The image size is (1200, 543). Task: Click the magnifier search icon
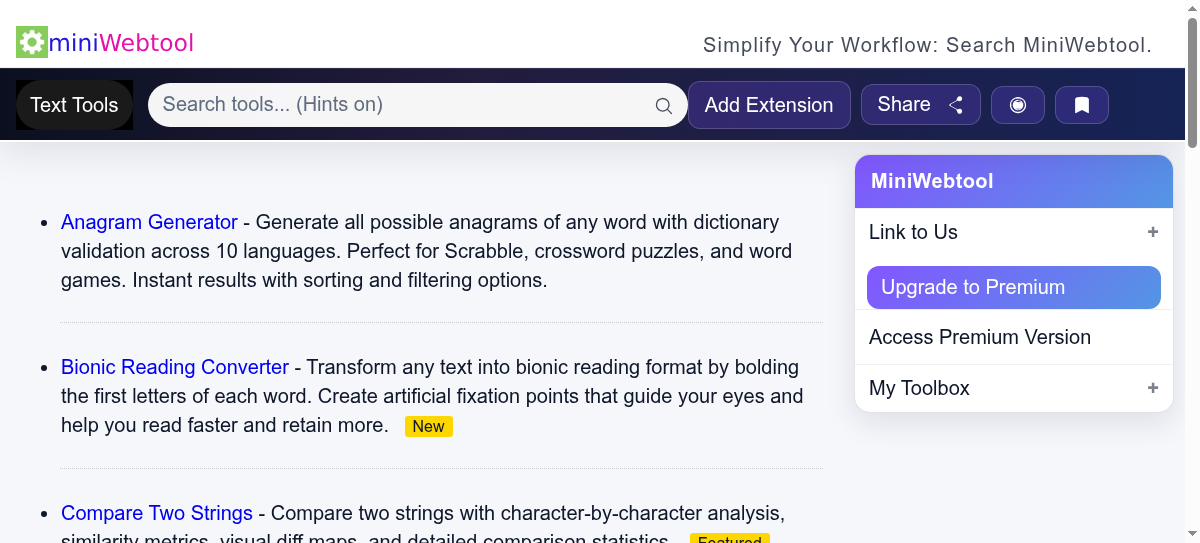664,106
